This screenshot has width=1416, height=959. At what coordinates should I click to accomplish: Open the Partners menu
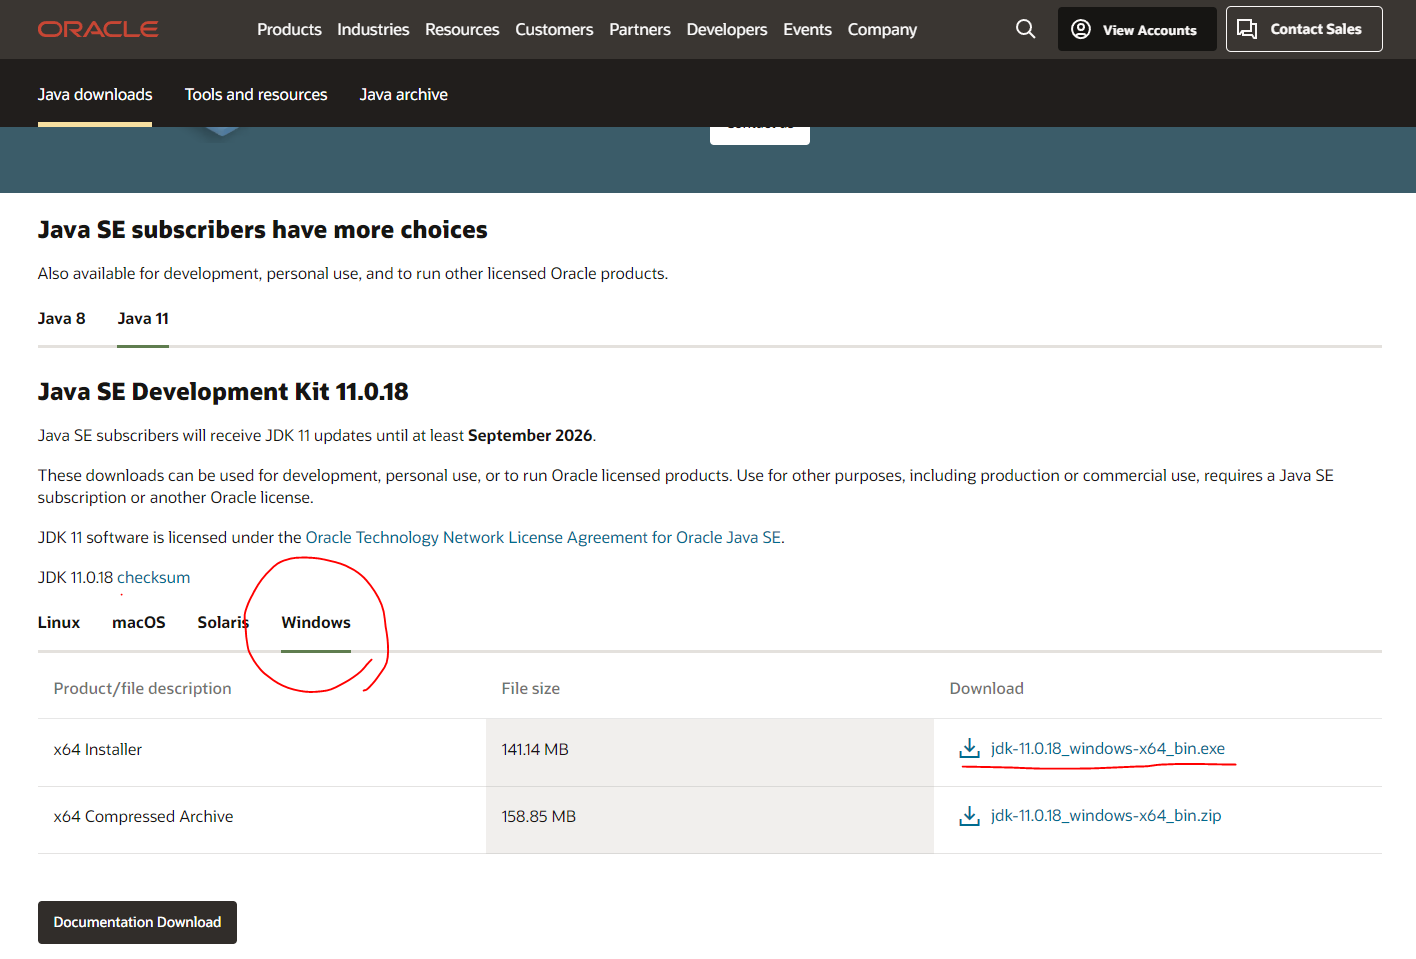pos(640,29)
